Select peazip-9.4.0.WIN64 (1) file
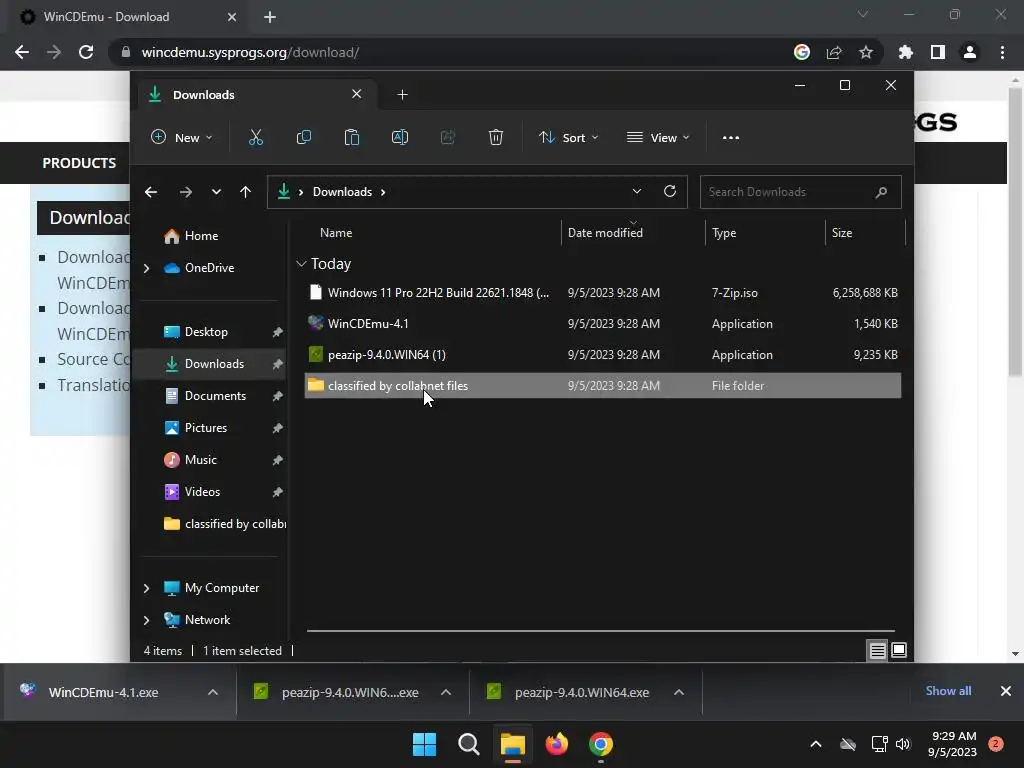The image size is (1024, 768). pos(603,355)
